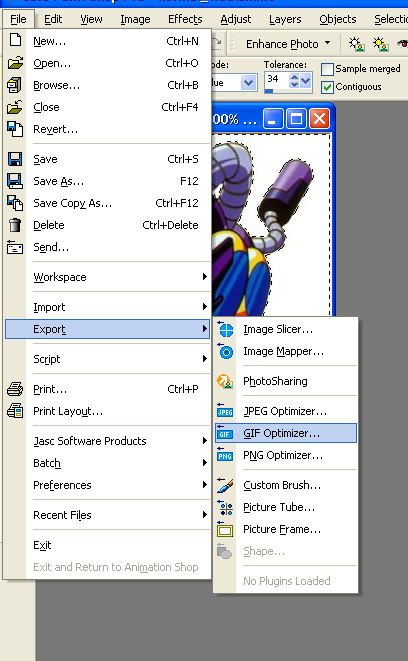Click the Picture Frame icon
408x661 pixels.
click(x=225, y=529)
